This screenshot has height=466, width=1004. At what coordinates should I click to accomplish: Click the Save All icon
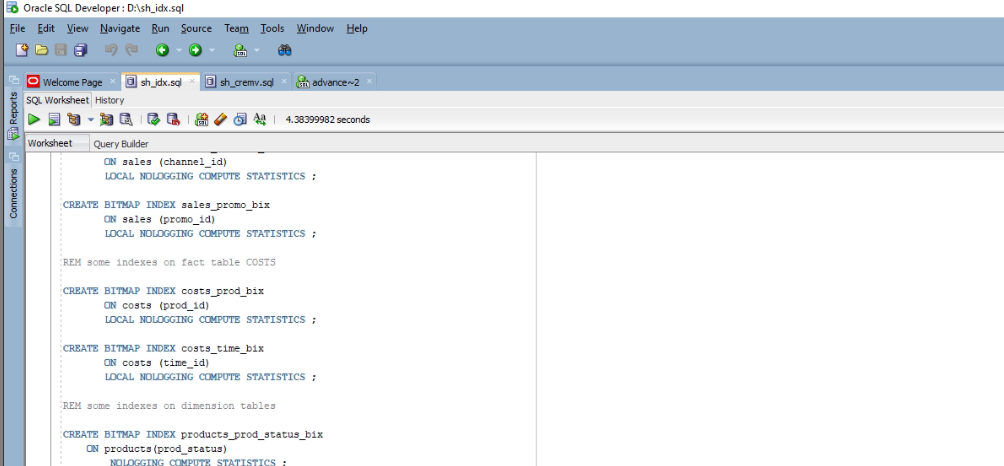tap(81, 50)
